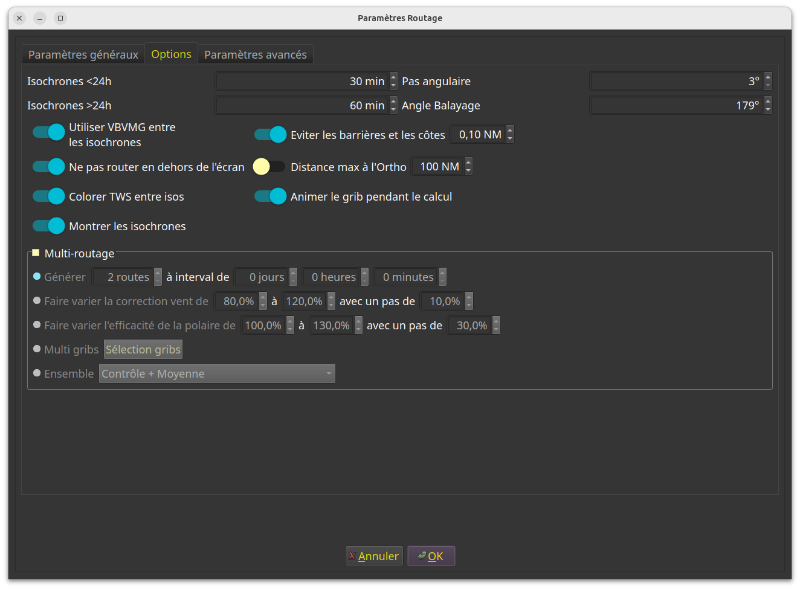Enable Distance max à l'Ortho toggle
The width and height of the screenshot is (800, 589).
tap(269, 166)
